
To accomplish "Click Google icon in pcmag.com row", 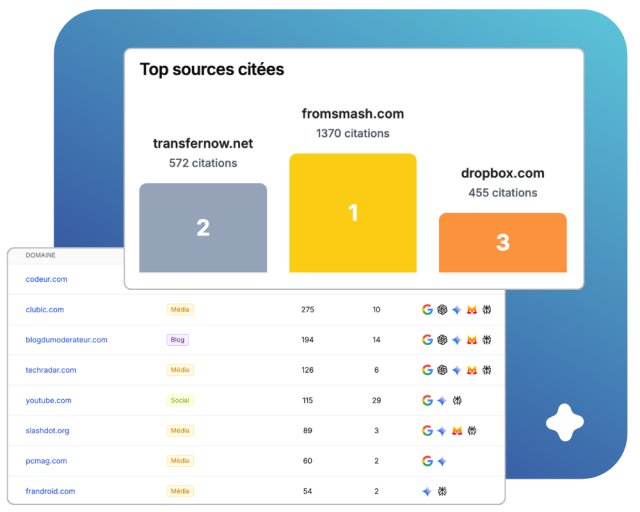I will pos(427,461).
